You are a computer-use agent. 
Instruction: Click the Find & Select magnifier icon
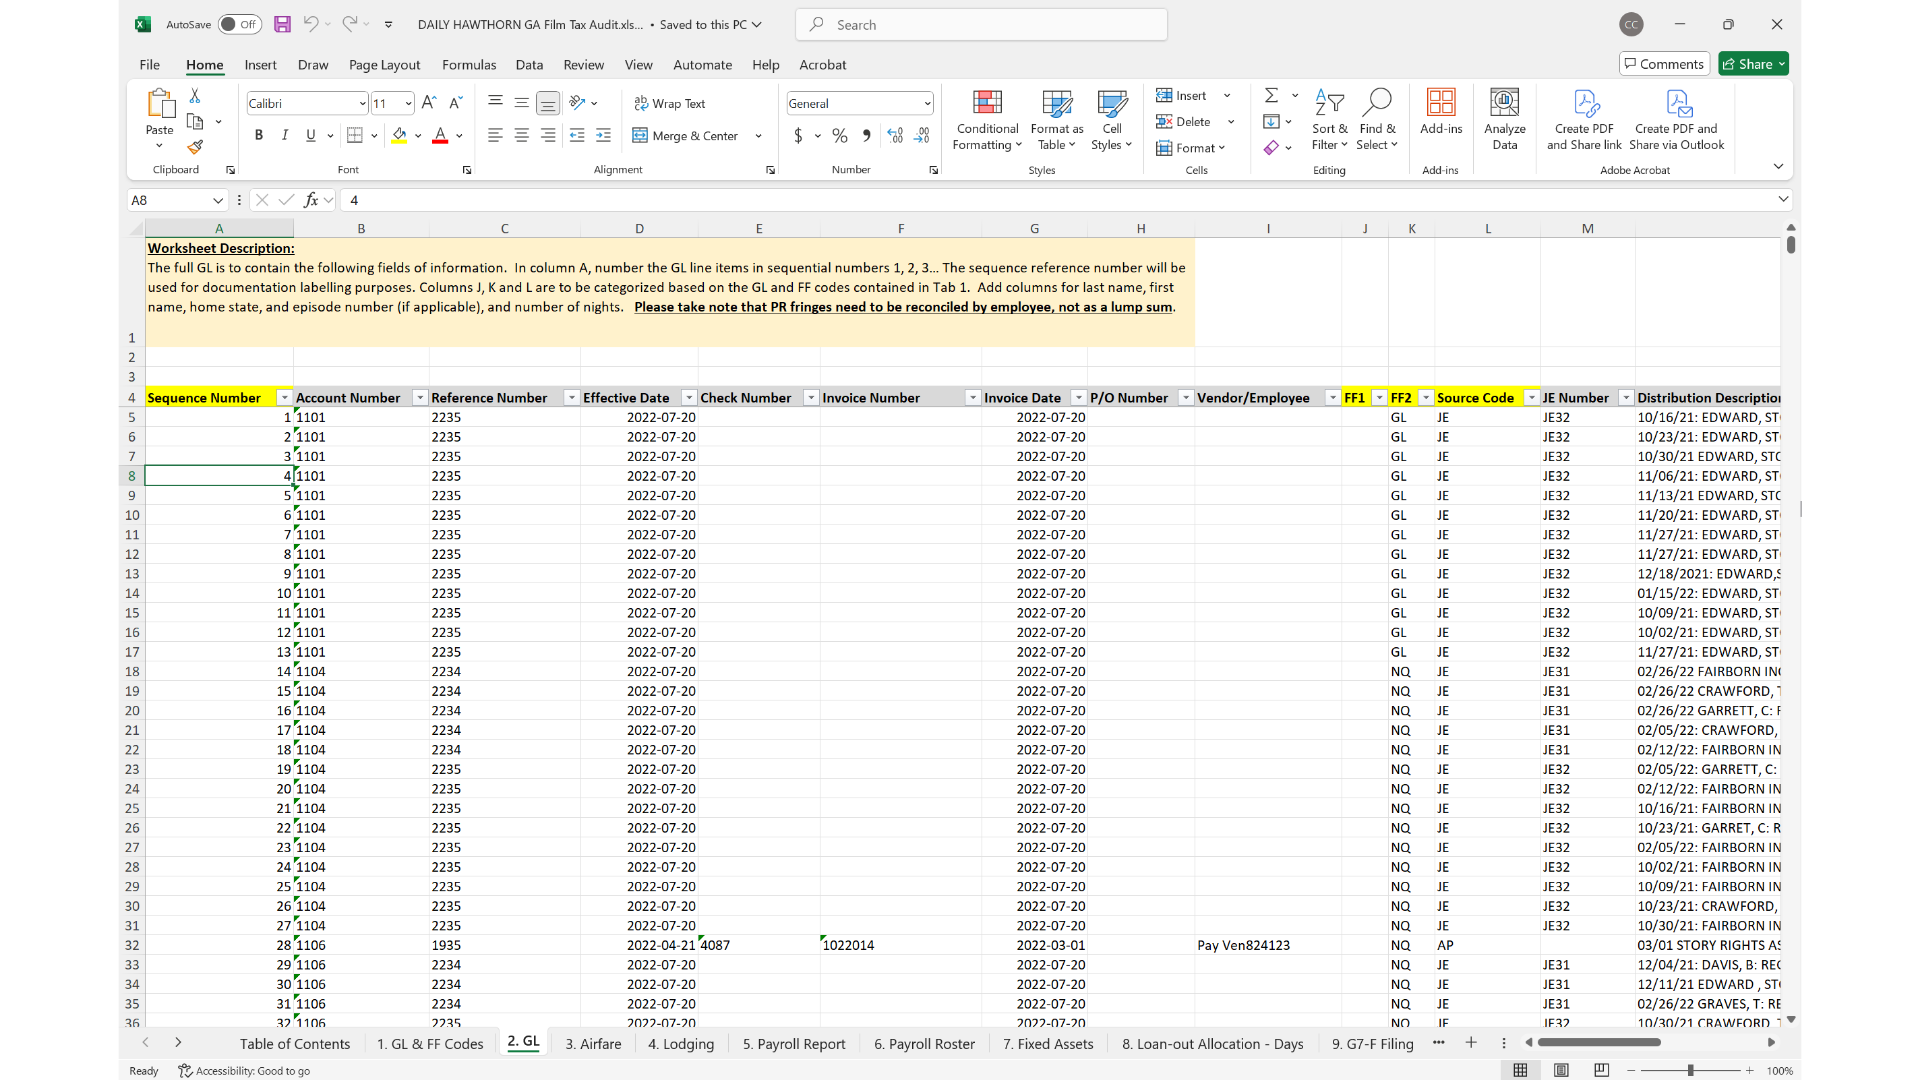click(1378, 102)
